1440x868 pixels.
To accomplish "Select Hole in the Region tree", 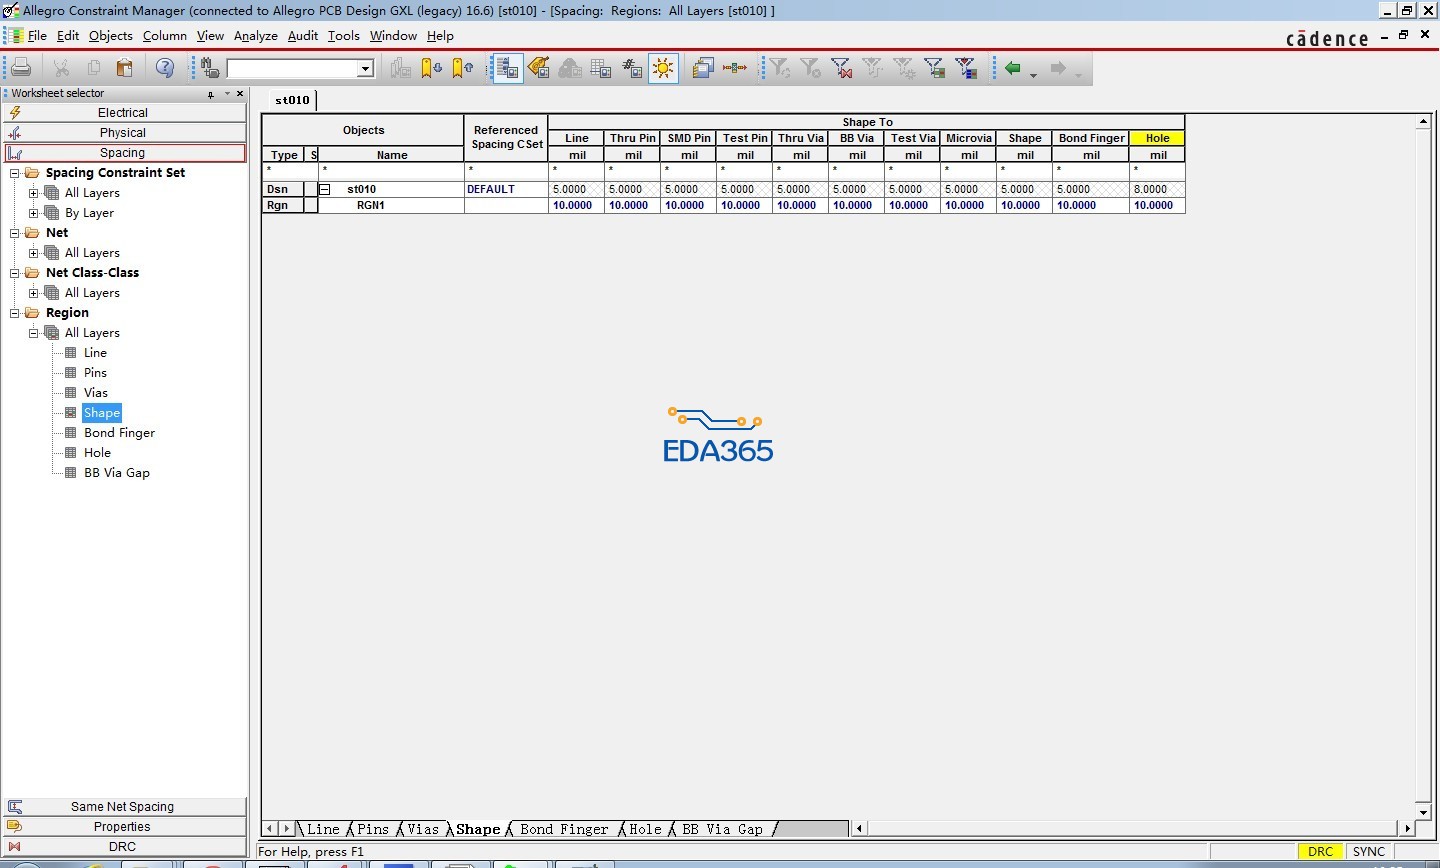I will tap(97, 453).
